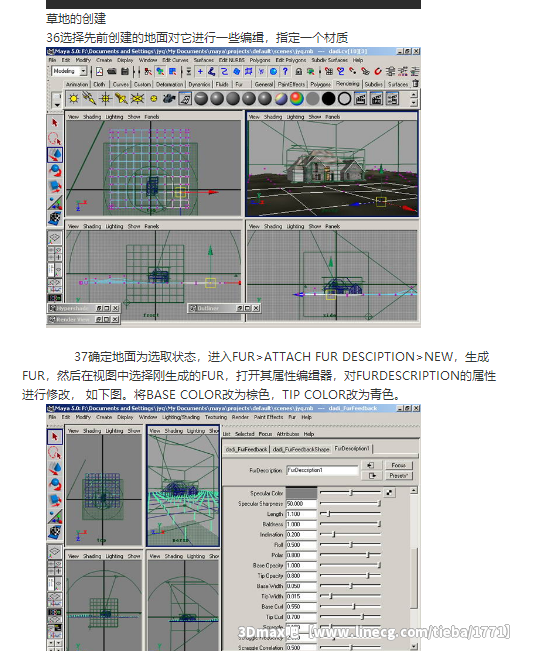Choose the Lasso tool in upper Maya toolbox
550x651 pixels.
[x=54, y=139]
